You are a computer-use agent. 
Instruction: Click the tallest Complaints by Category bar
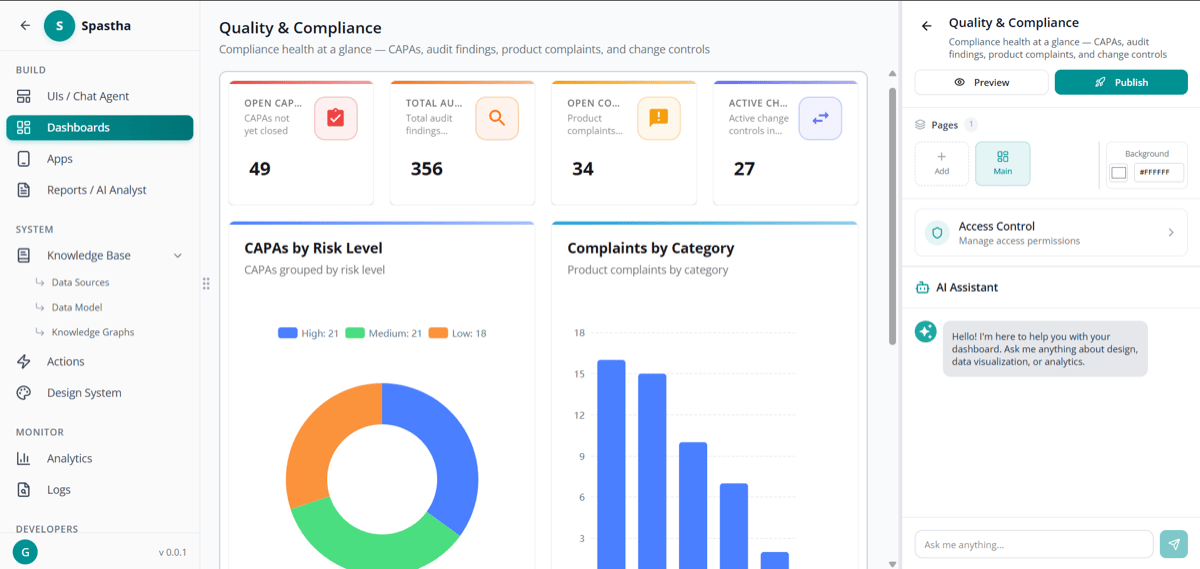611,464
